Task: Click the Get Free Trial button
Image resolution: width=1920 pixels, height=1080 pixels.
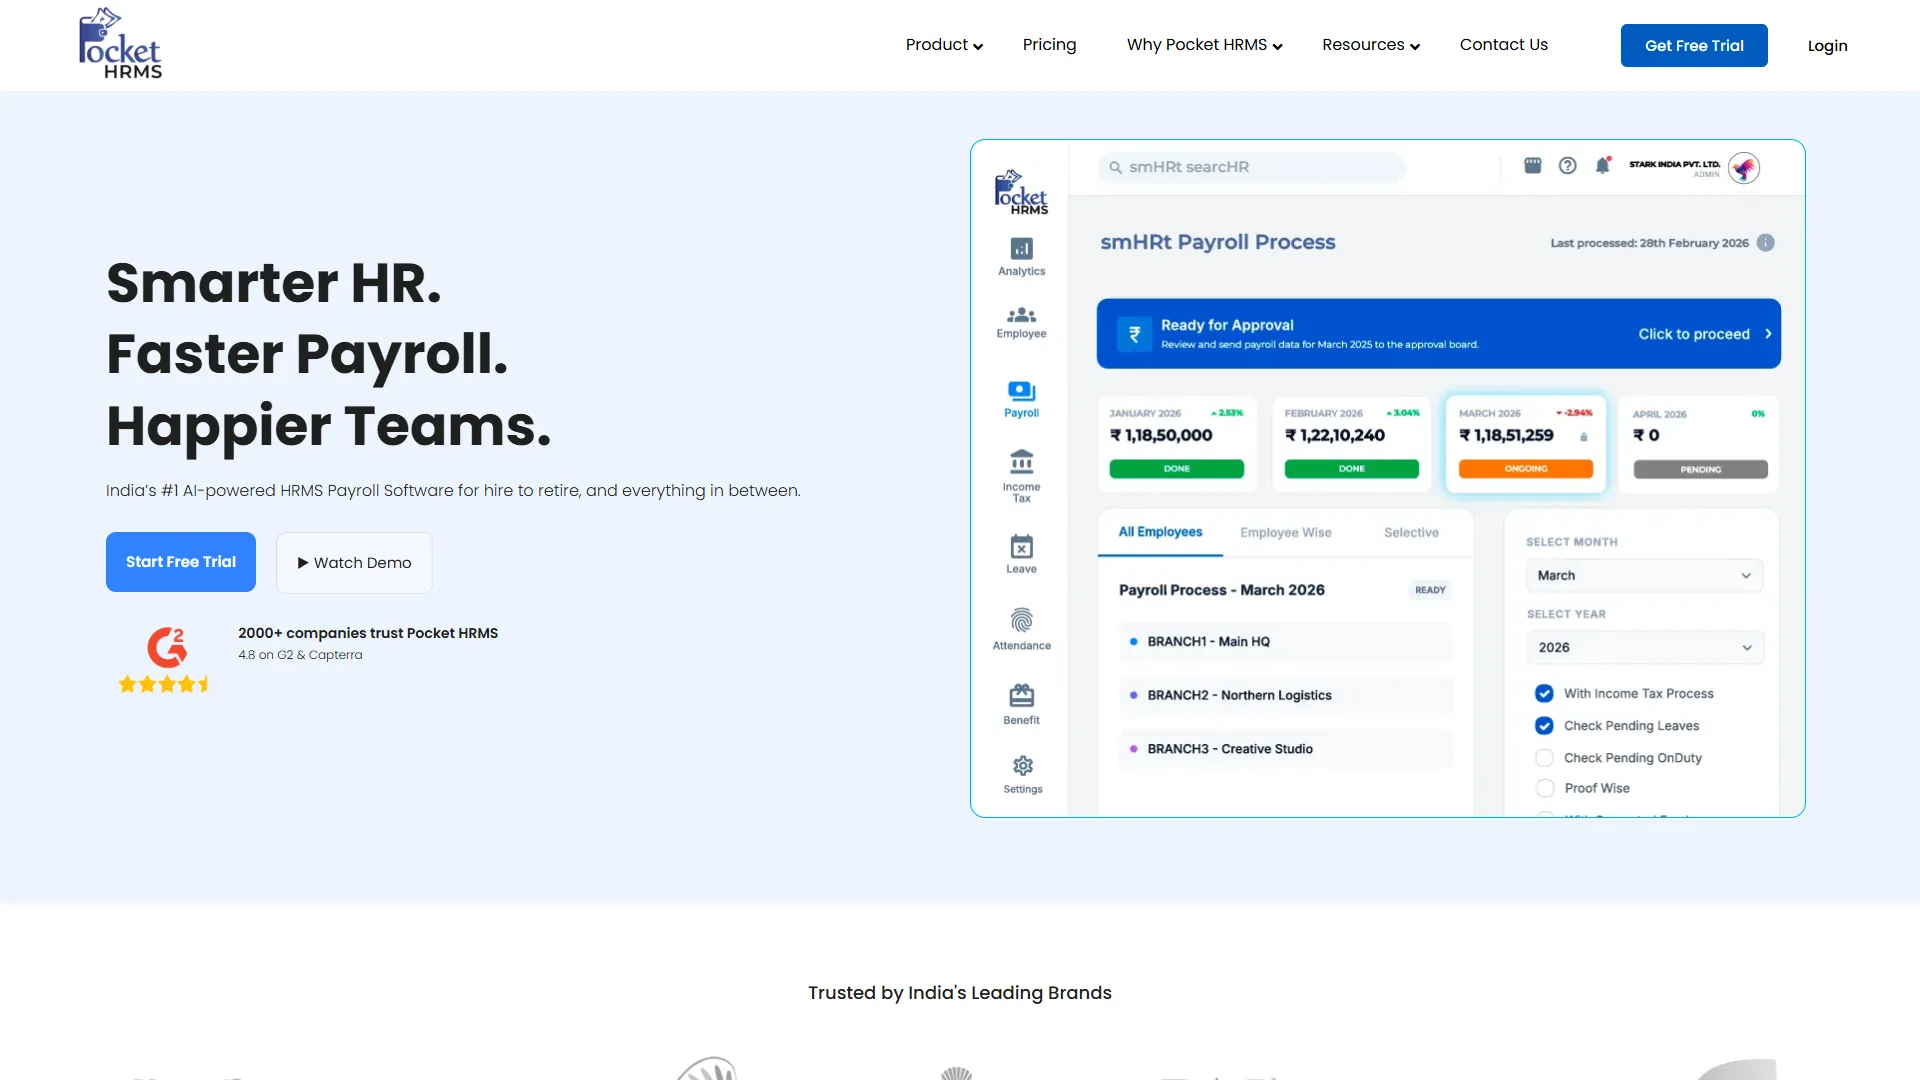Action: coord(1694,46)
